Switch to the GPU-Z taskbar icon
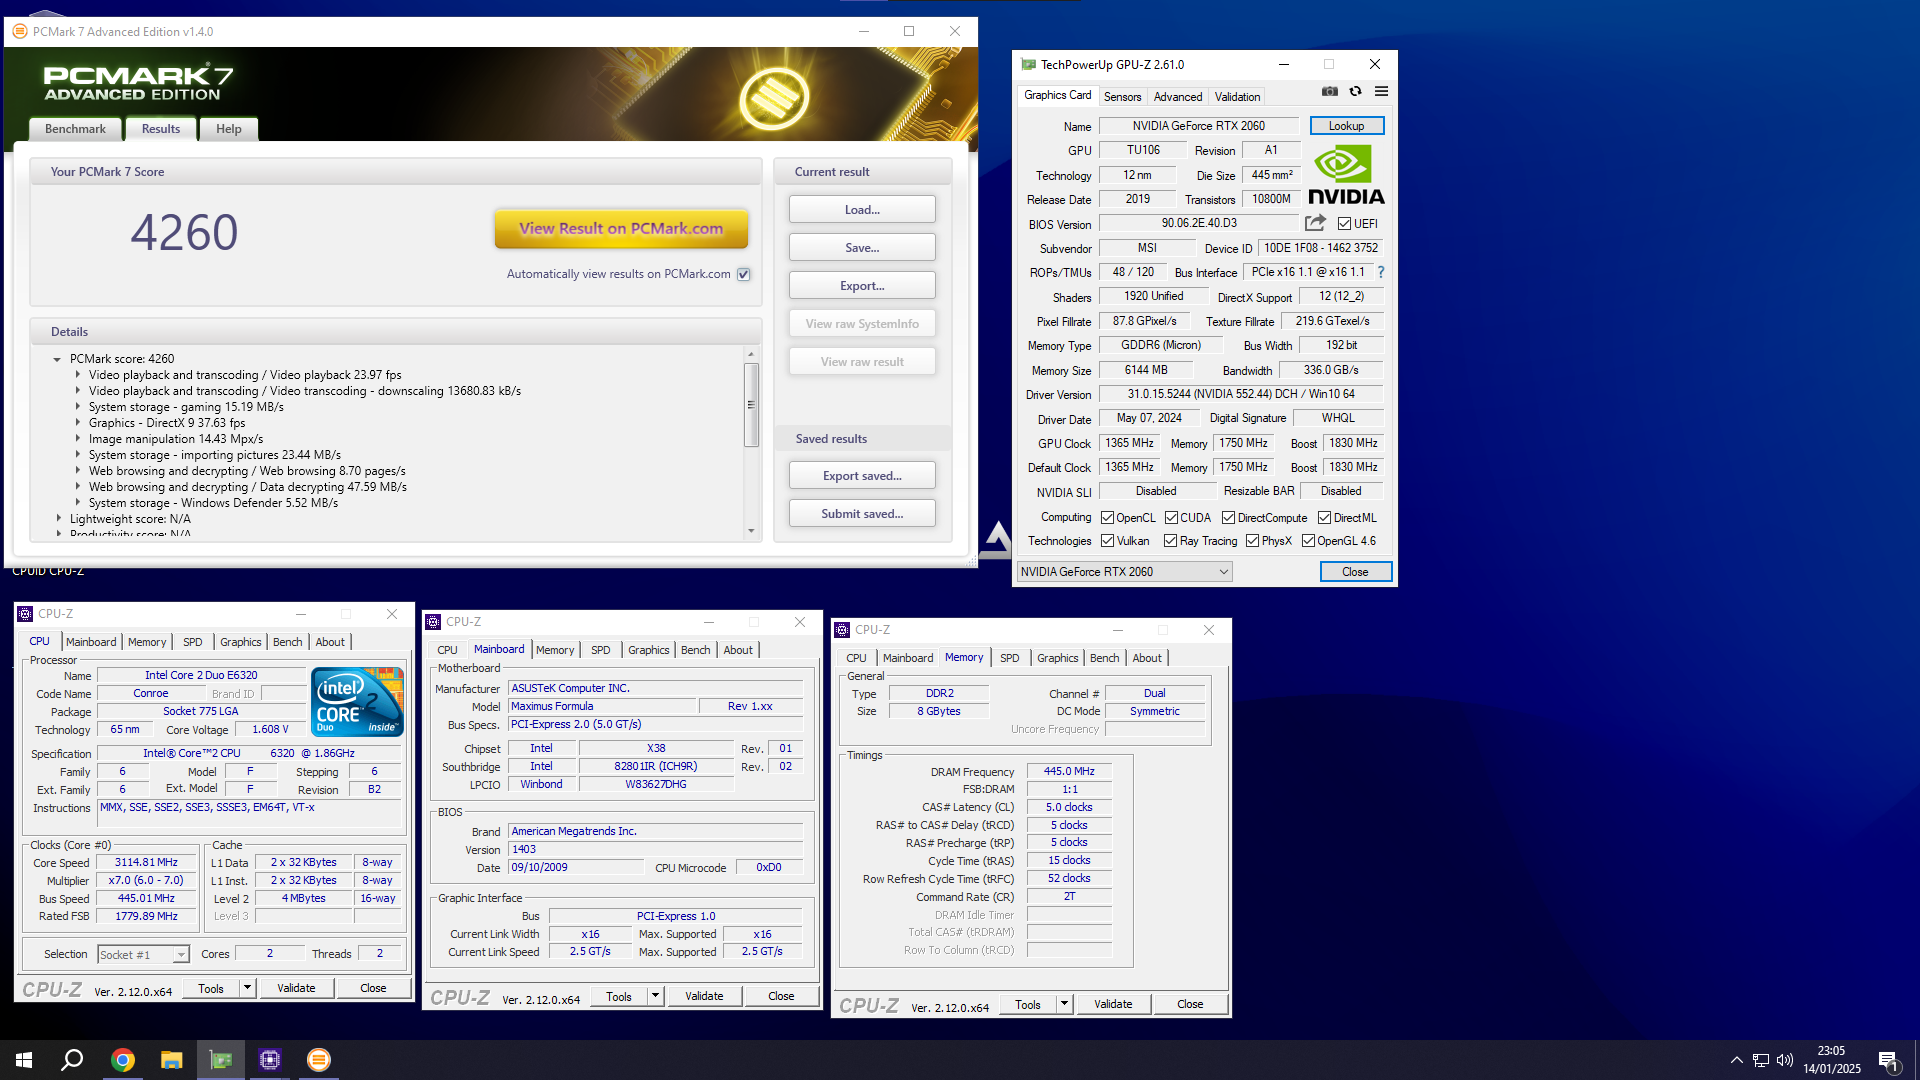This screenshot has width=1920, height=1080. pos(221,1060)
